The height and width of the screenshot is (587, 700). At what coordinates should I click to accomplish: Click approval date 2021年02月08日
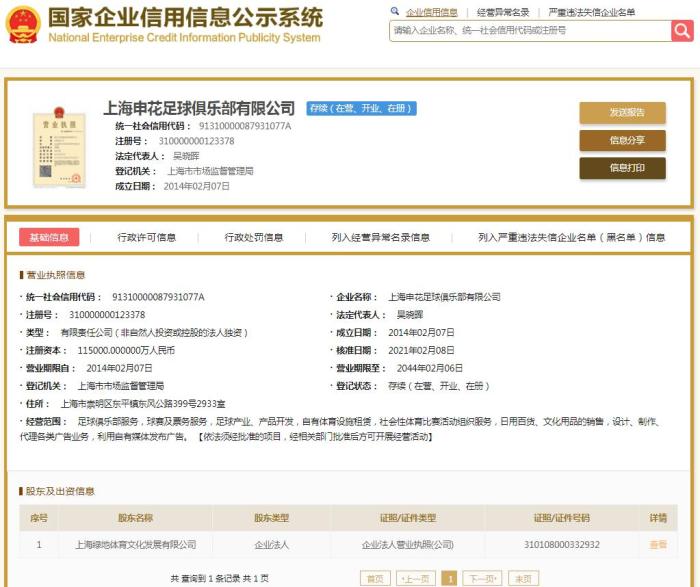point(421,350)
